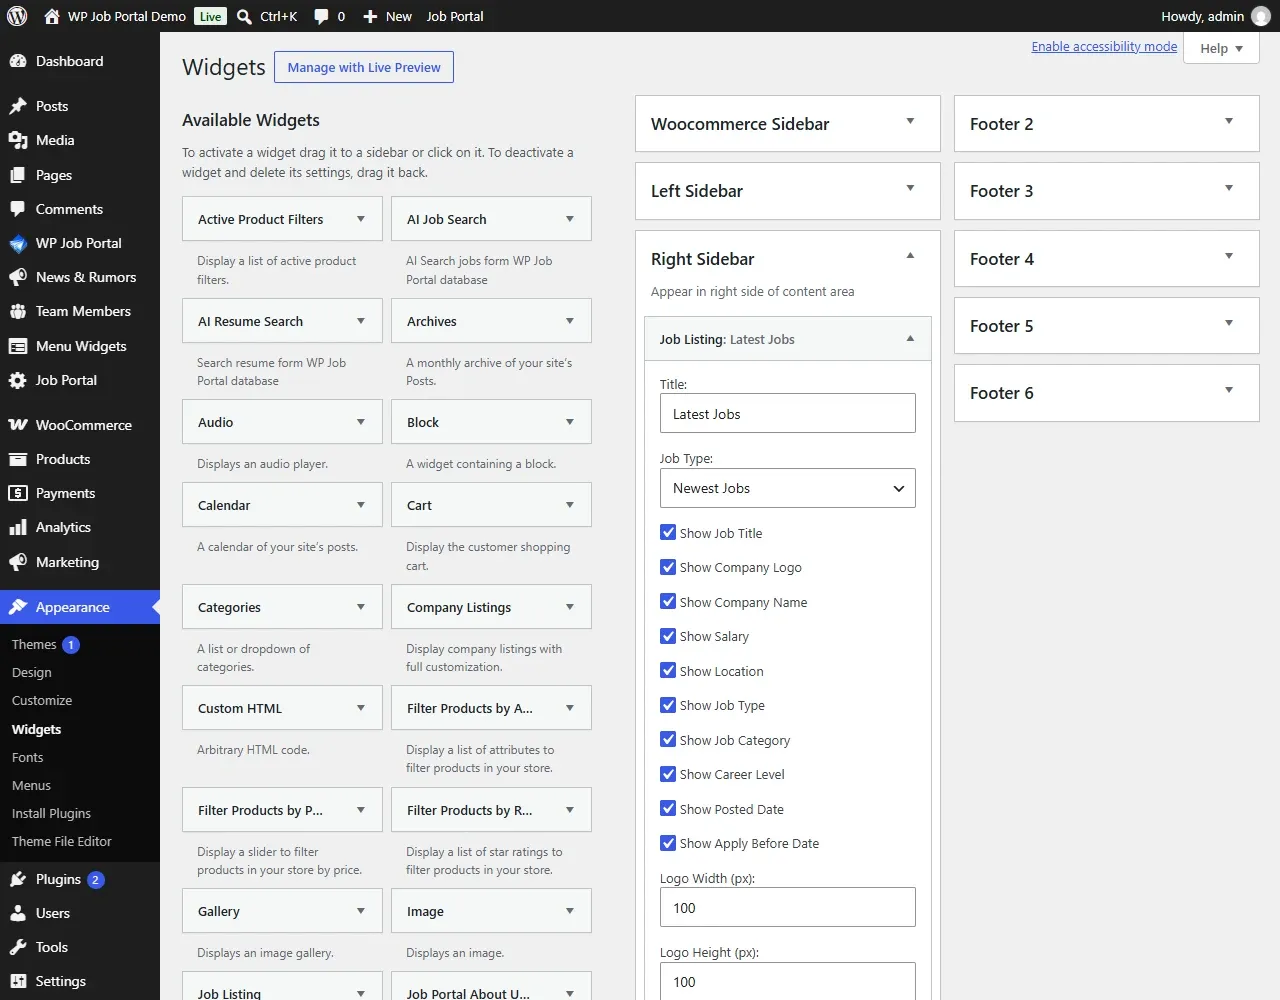Click the Tools wrench icon
Viewport: 1280px width, 1000px height.
pyautogui.click(x=18, y=947)
